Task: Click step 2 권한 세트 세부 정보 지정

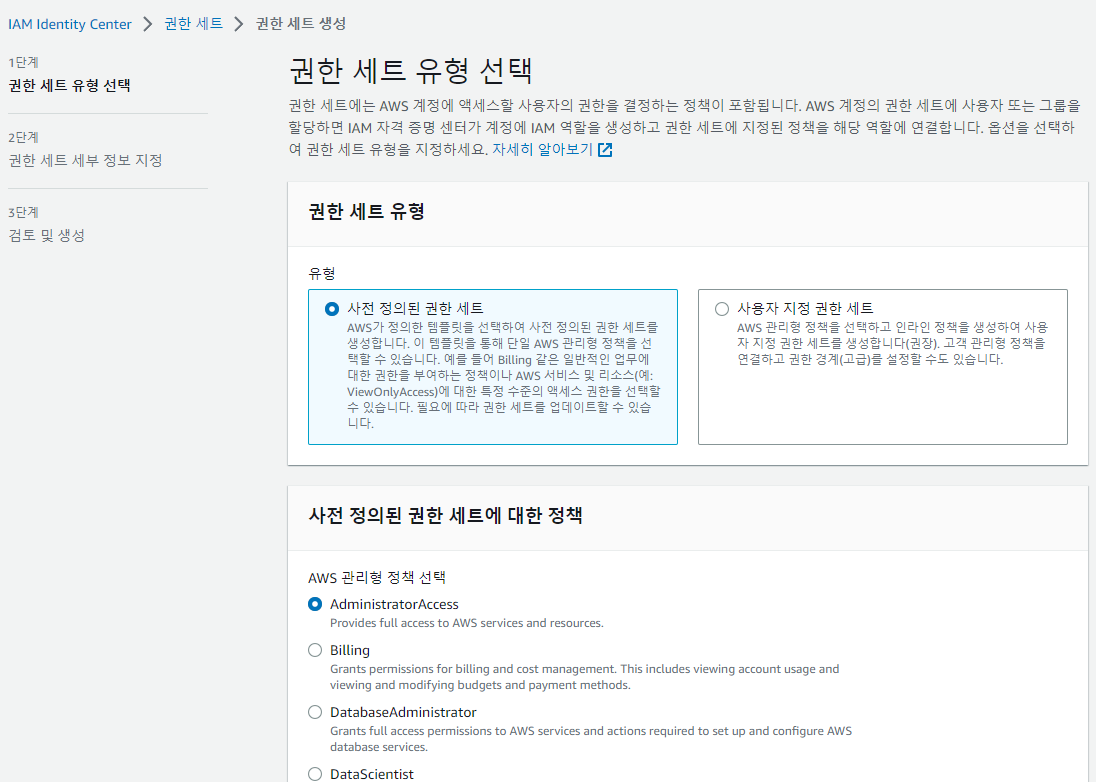Action: 85,161
